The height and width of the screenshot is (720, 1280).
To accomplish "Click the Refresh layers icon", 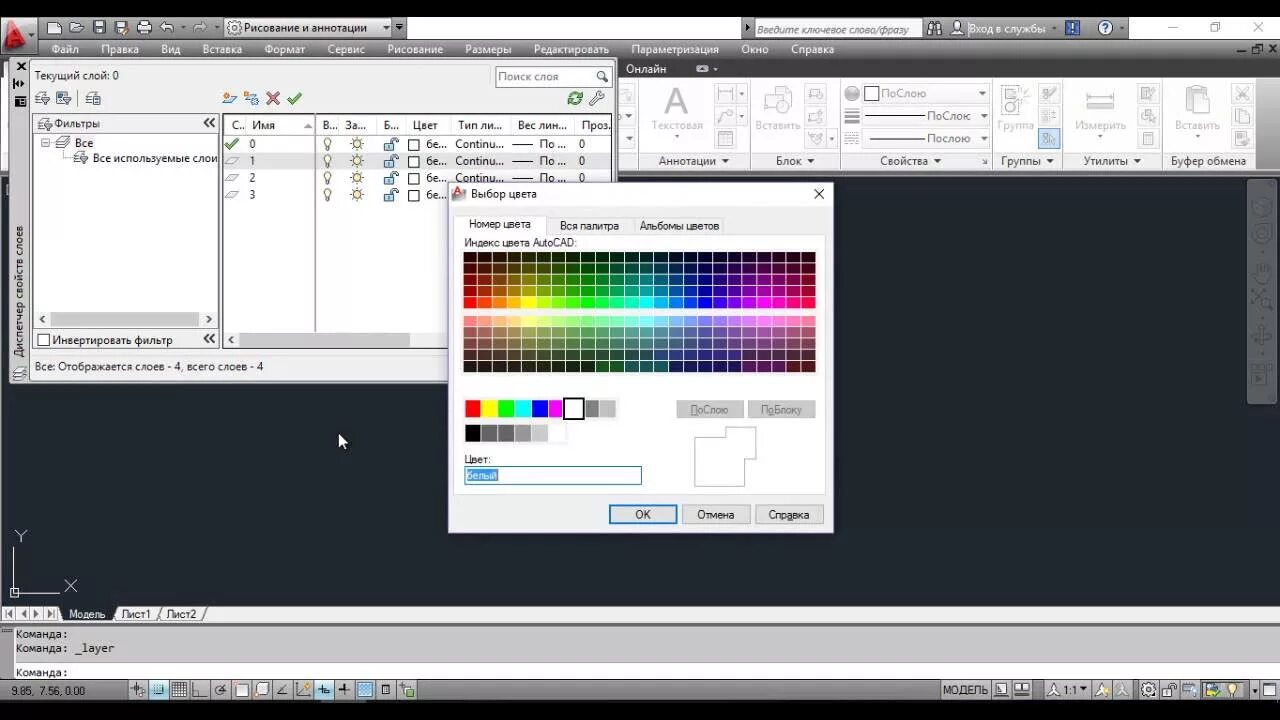I will (575, 98).
